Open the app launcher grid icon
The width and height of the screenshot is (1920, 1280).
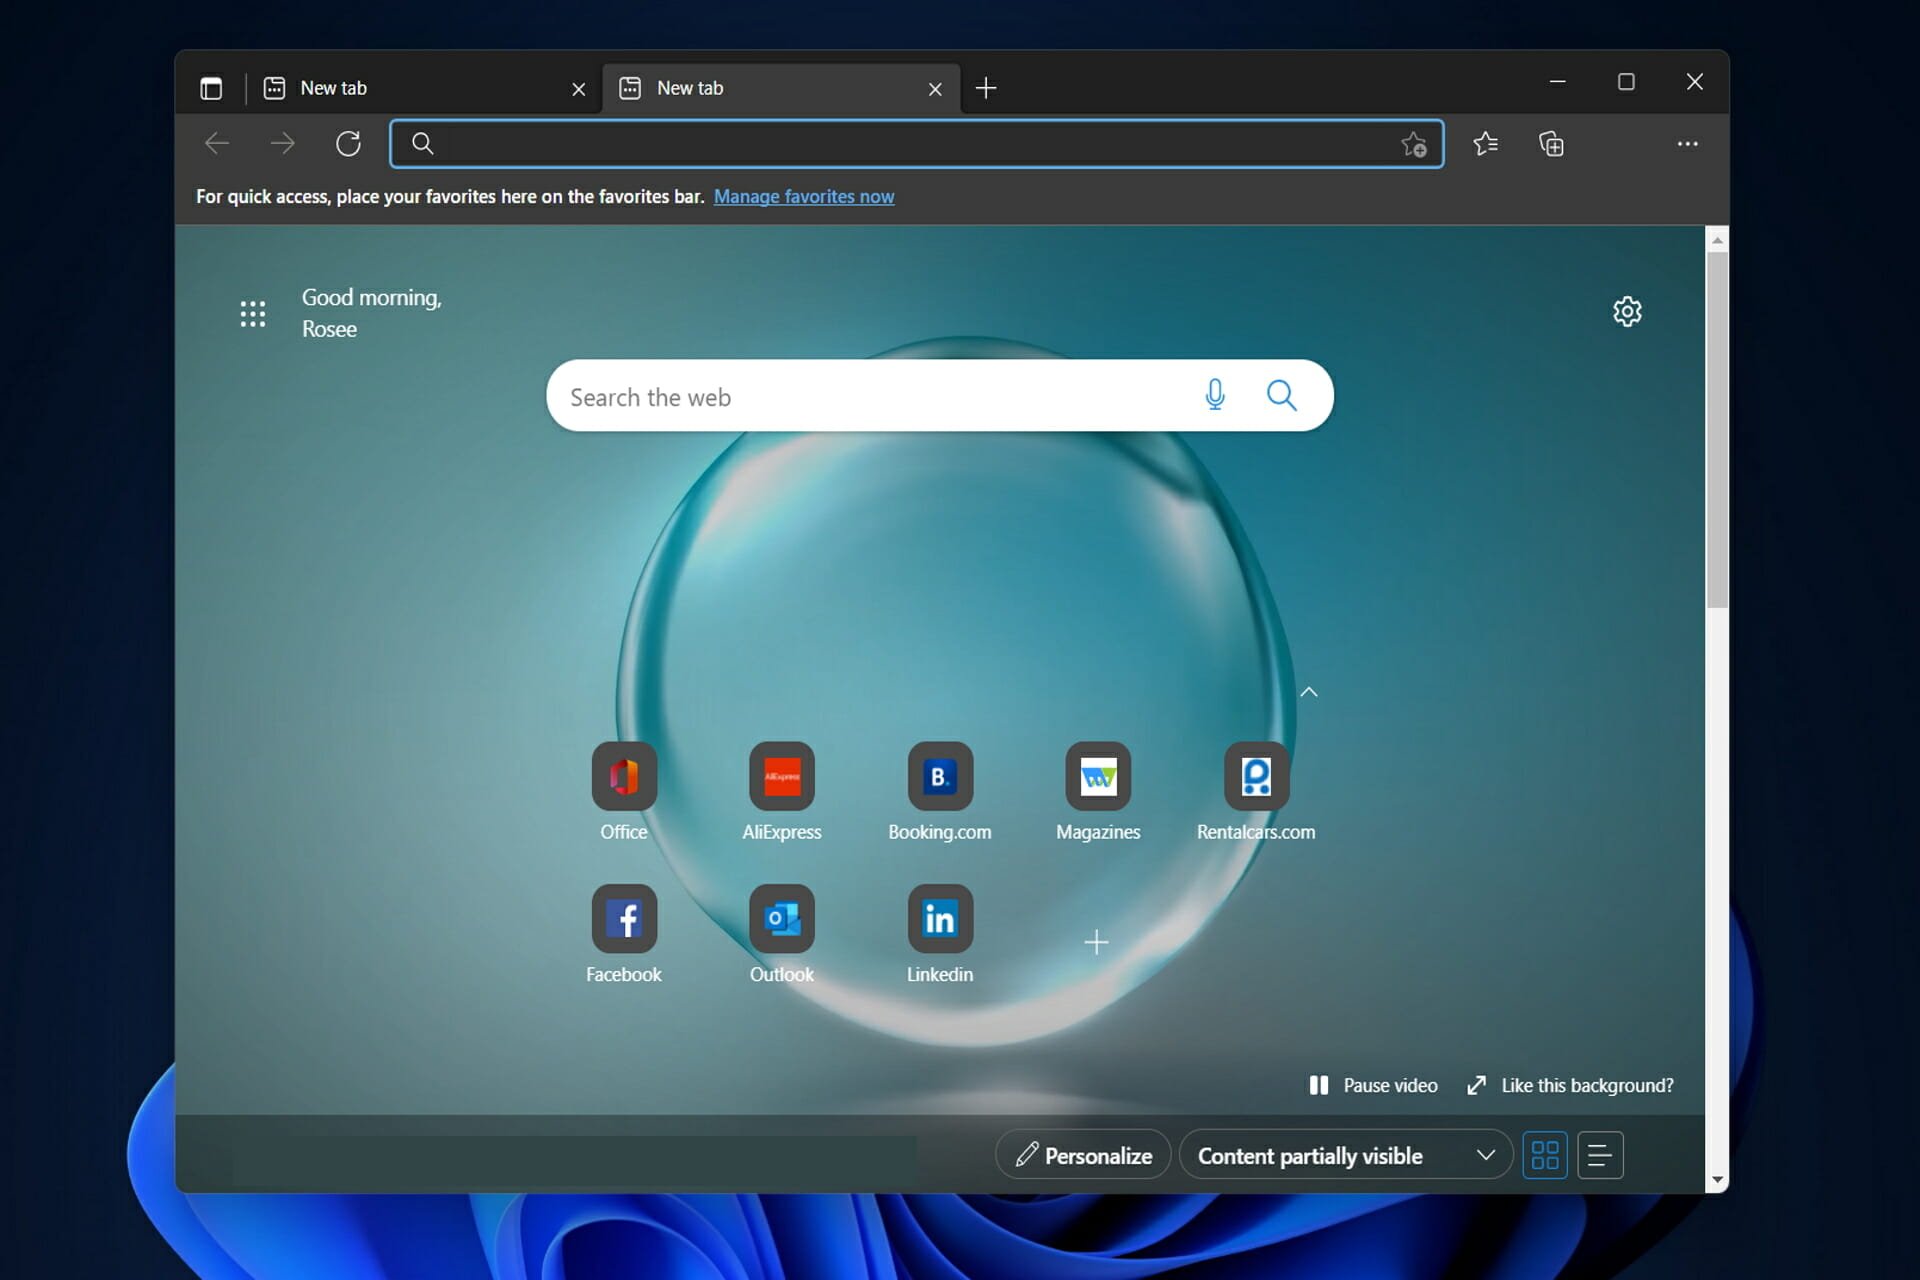tap(253, 314)
